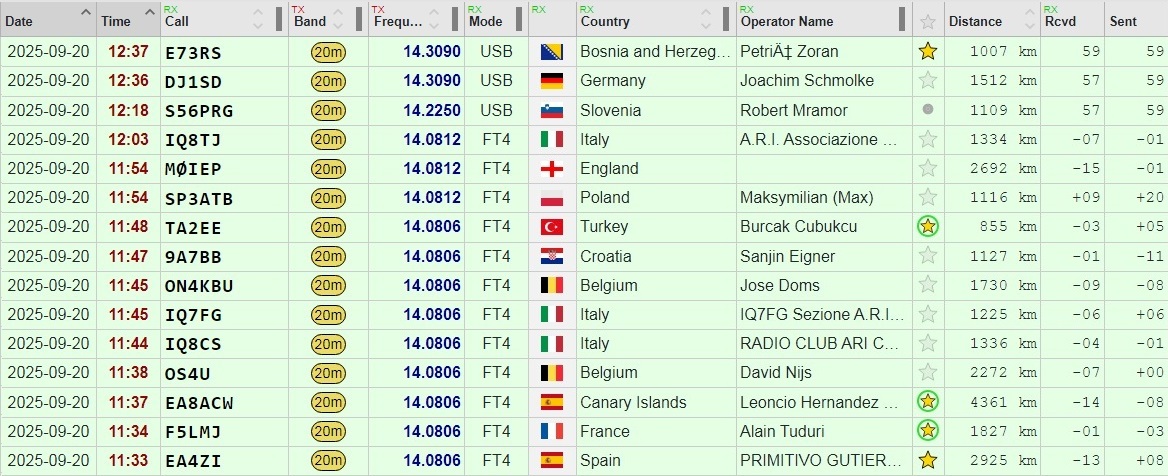Click the gold star for E73RS
The image size is (1168, 476).
[x=928, y=51]
